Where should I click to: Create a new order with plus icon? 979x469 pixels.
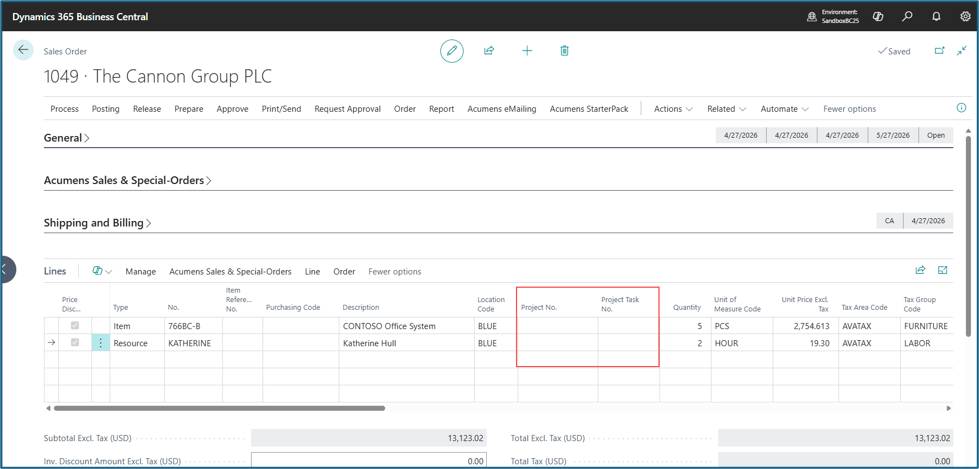pyautogui.click(x=527, y=51)
